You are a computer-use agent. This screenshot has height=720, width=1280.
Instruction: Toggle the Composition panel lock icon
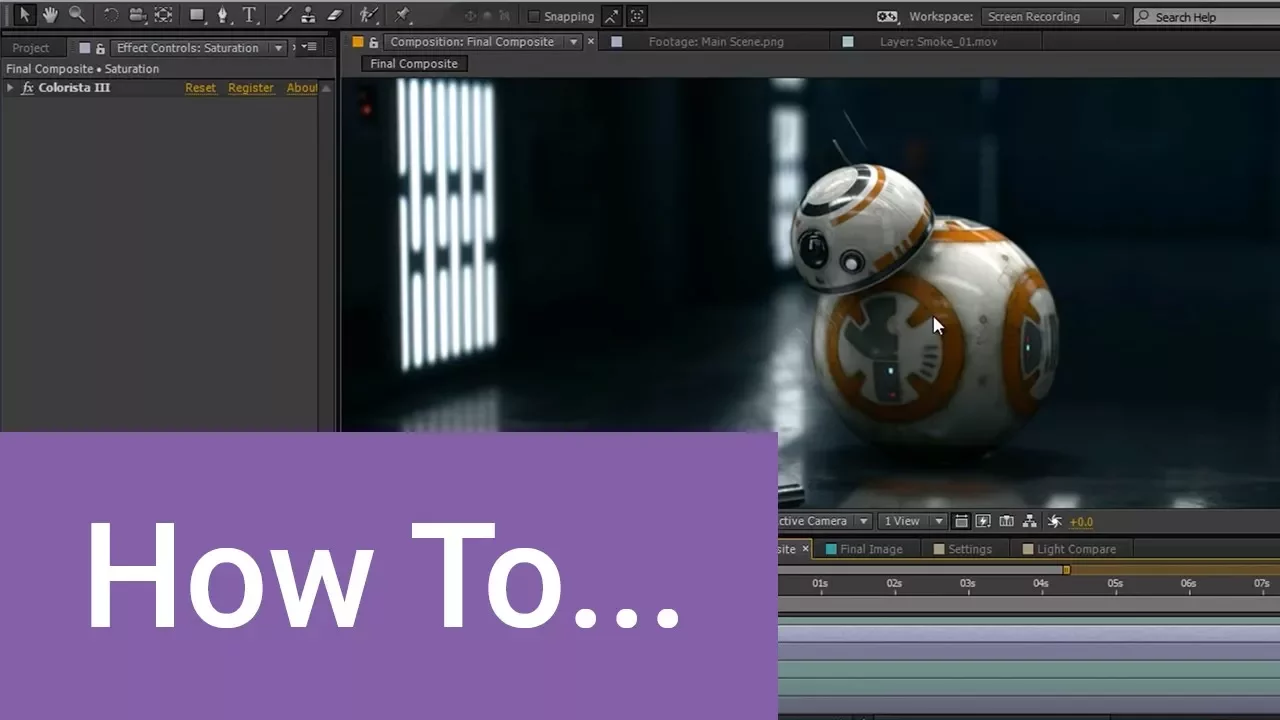pos(373,42)
